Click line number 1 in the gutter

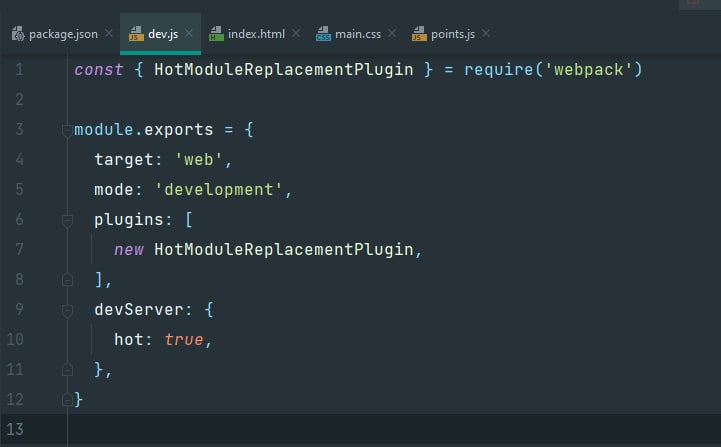coord(19,70)
